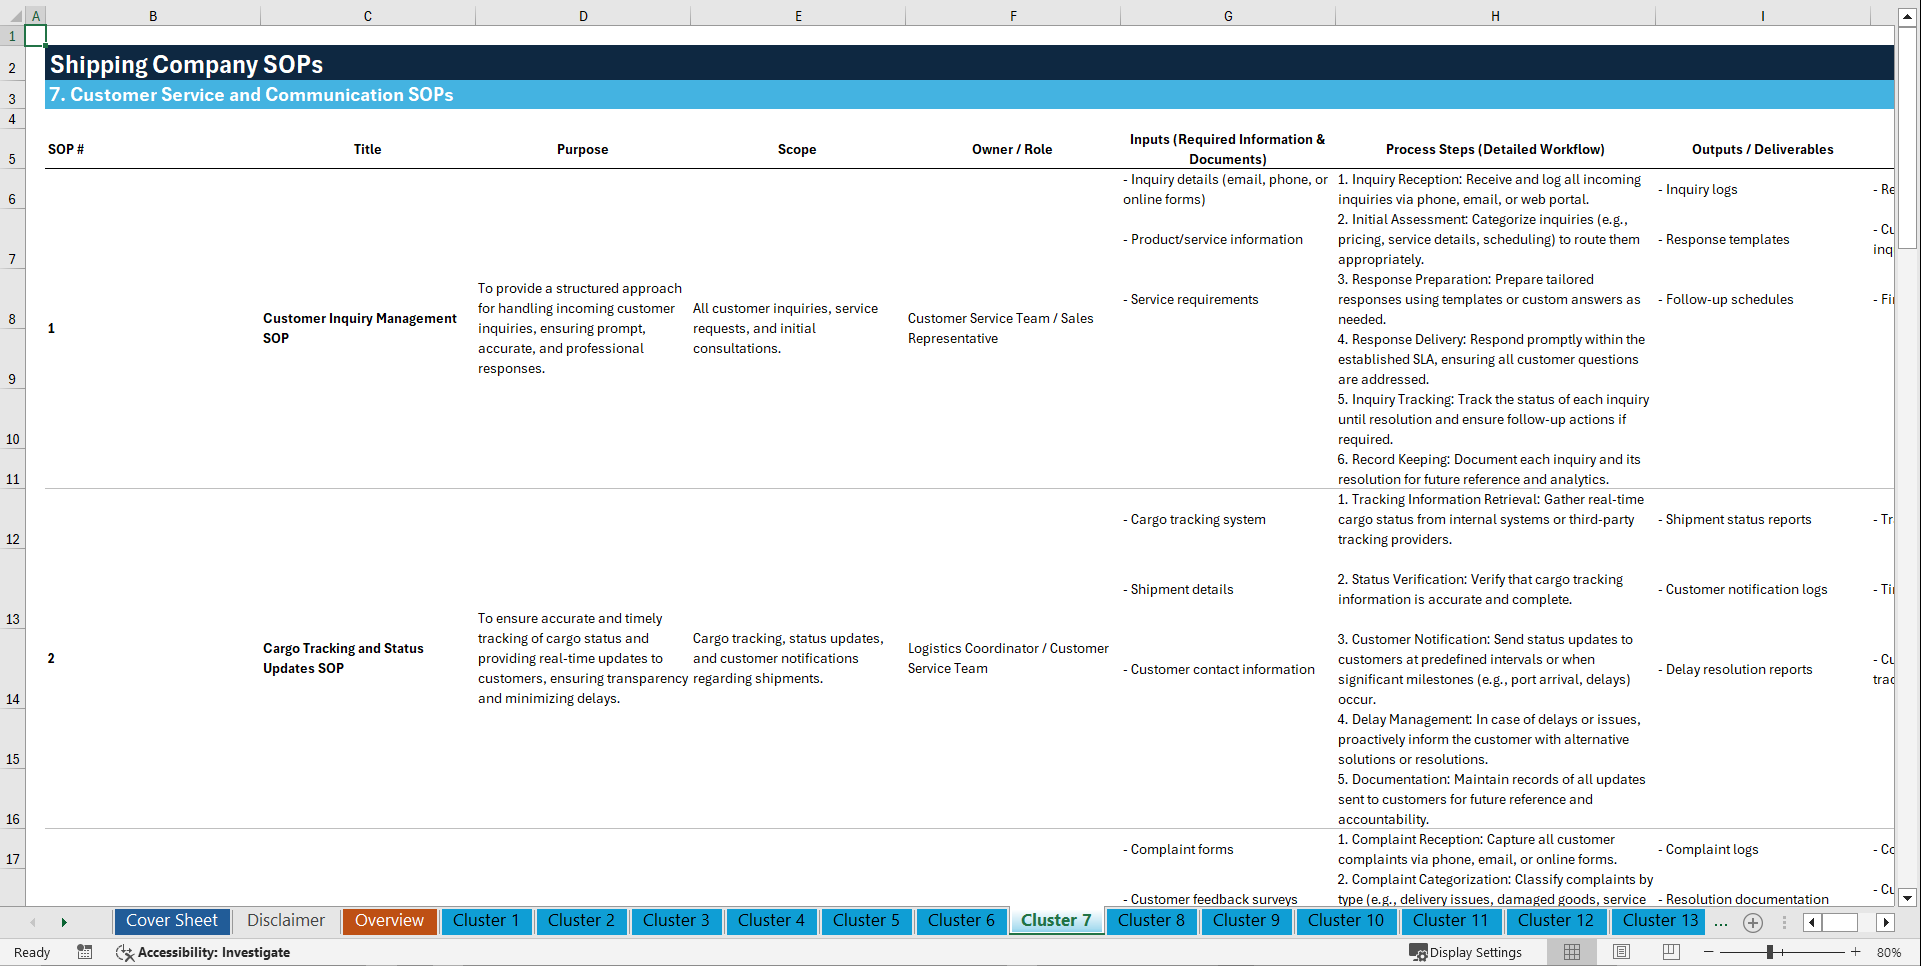This screenshot has height=966, width=1921.
Task: Select the Cover Sheet tab
Action: click(x=172, y=921)
